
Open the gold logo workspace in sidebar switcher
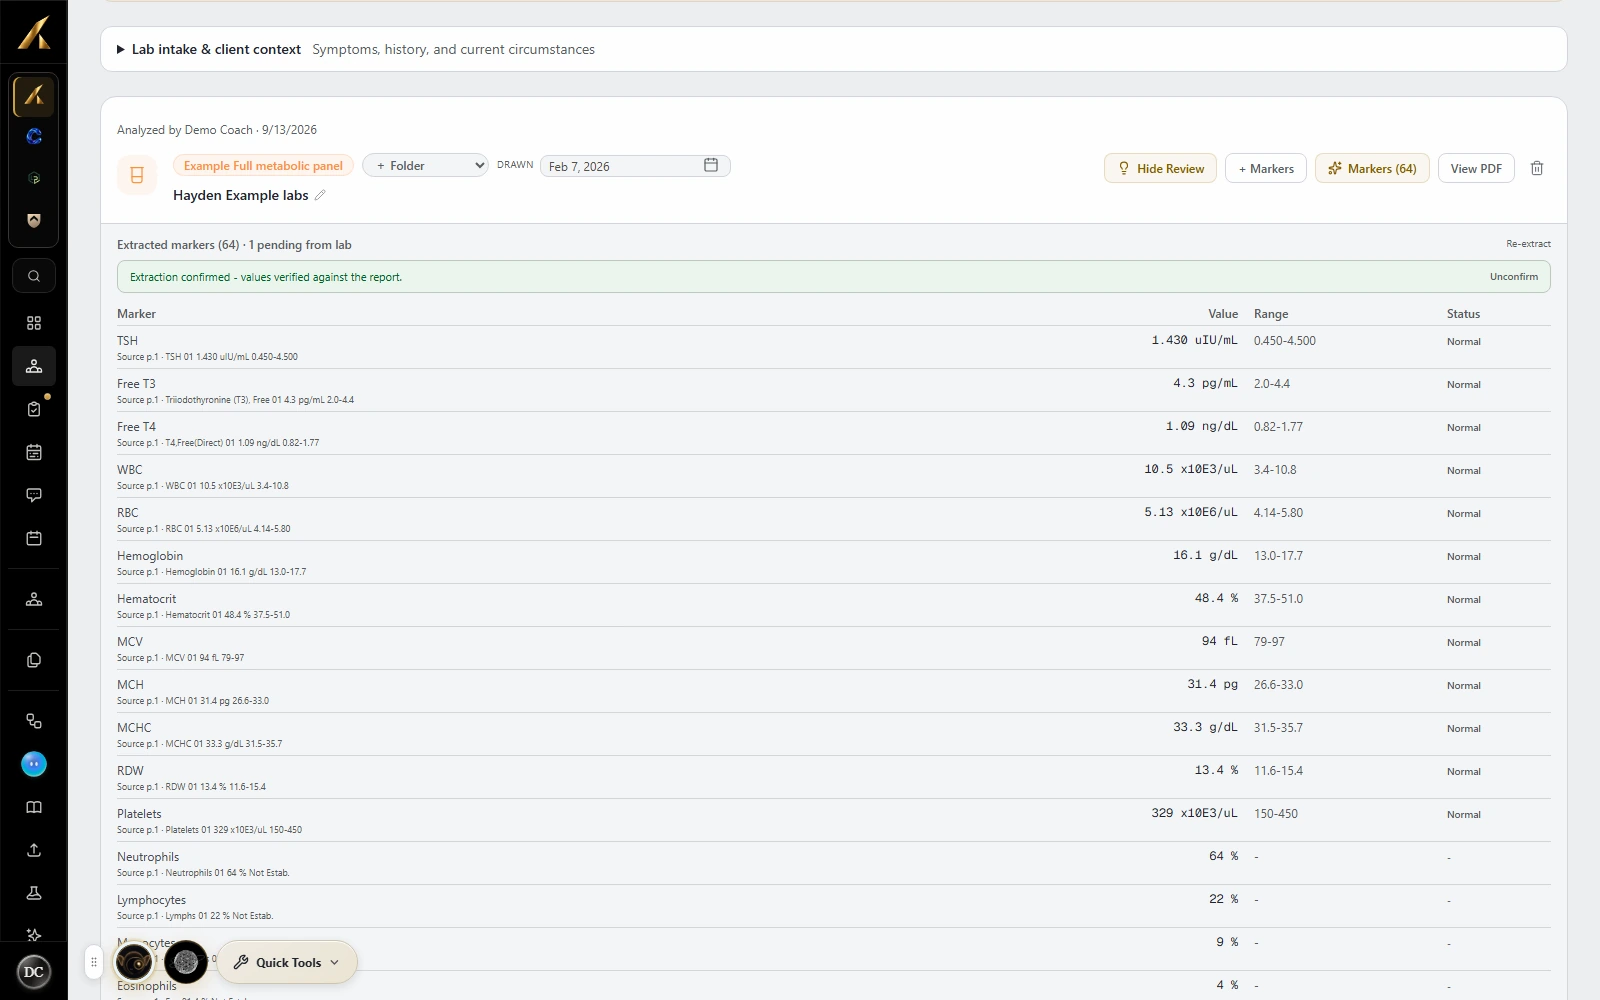click(x=34, y=96)
